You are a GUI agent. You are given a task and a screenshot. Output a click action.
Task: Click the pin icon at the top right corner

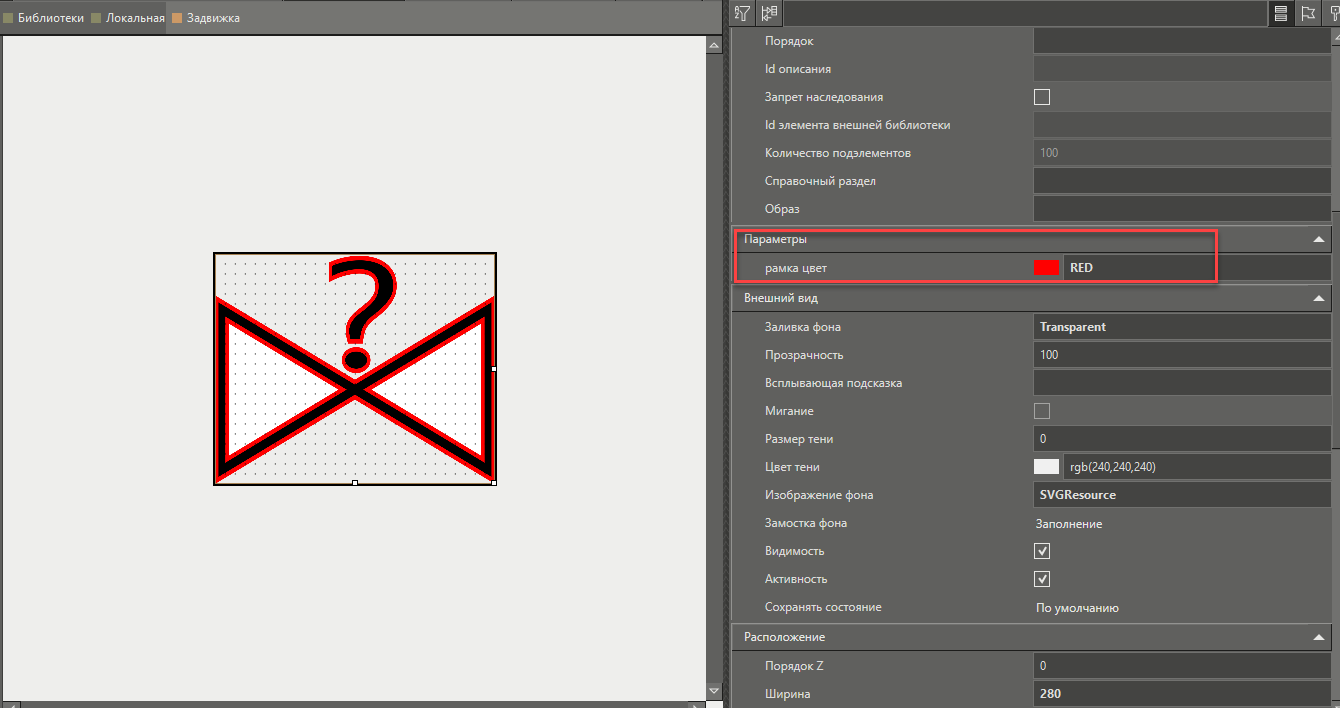coord(1334,13)
